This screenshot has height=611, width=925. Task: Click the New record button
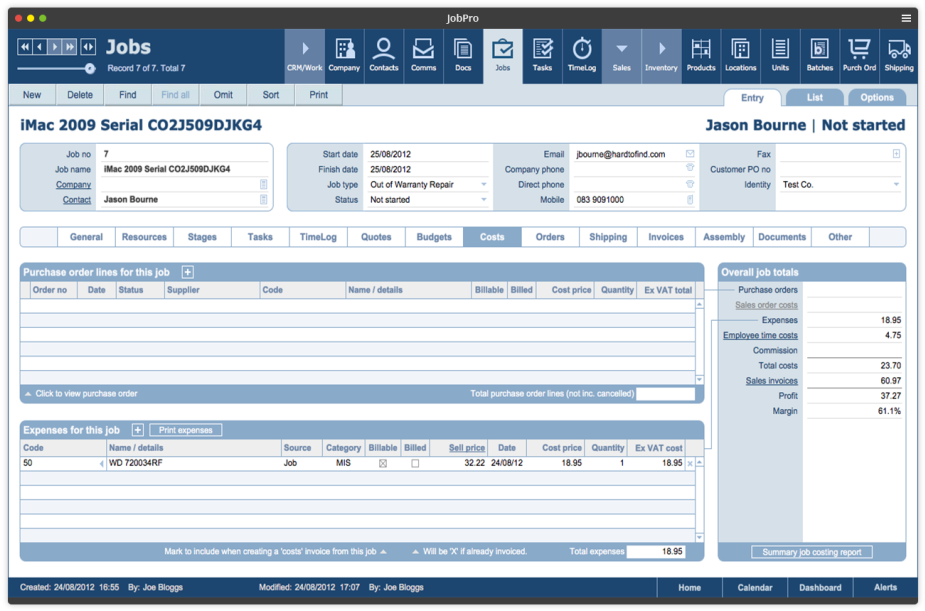pyautogui.click(x=32, y=95)
